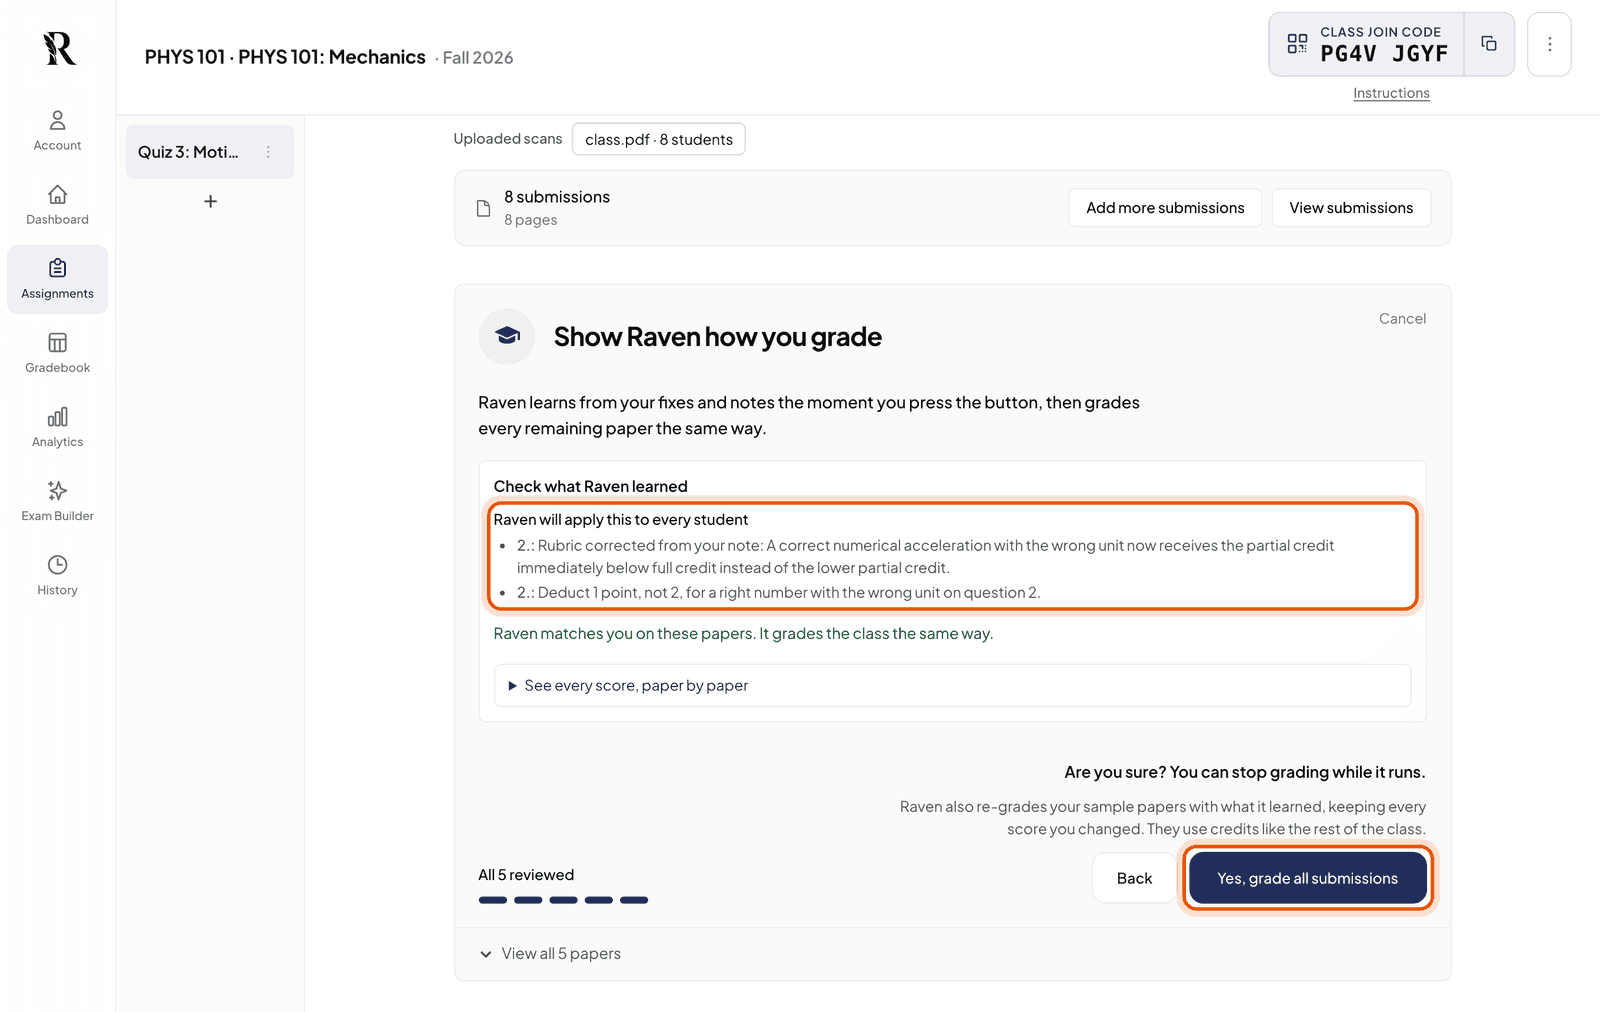
Task: Expand See every score, paper by paper
Action: [952, 685]
